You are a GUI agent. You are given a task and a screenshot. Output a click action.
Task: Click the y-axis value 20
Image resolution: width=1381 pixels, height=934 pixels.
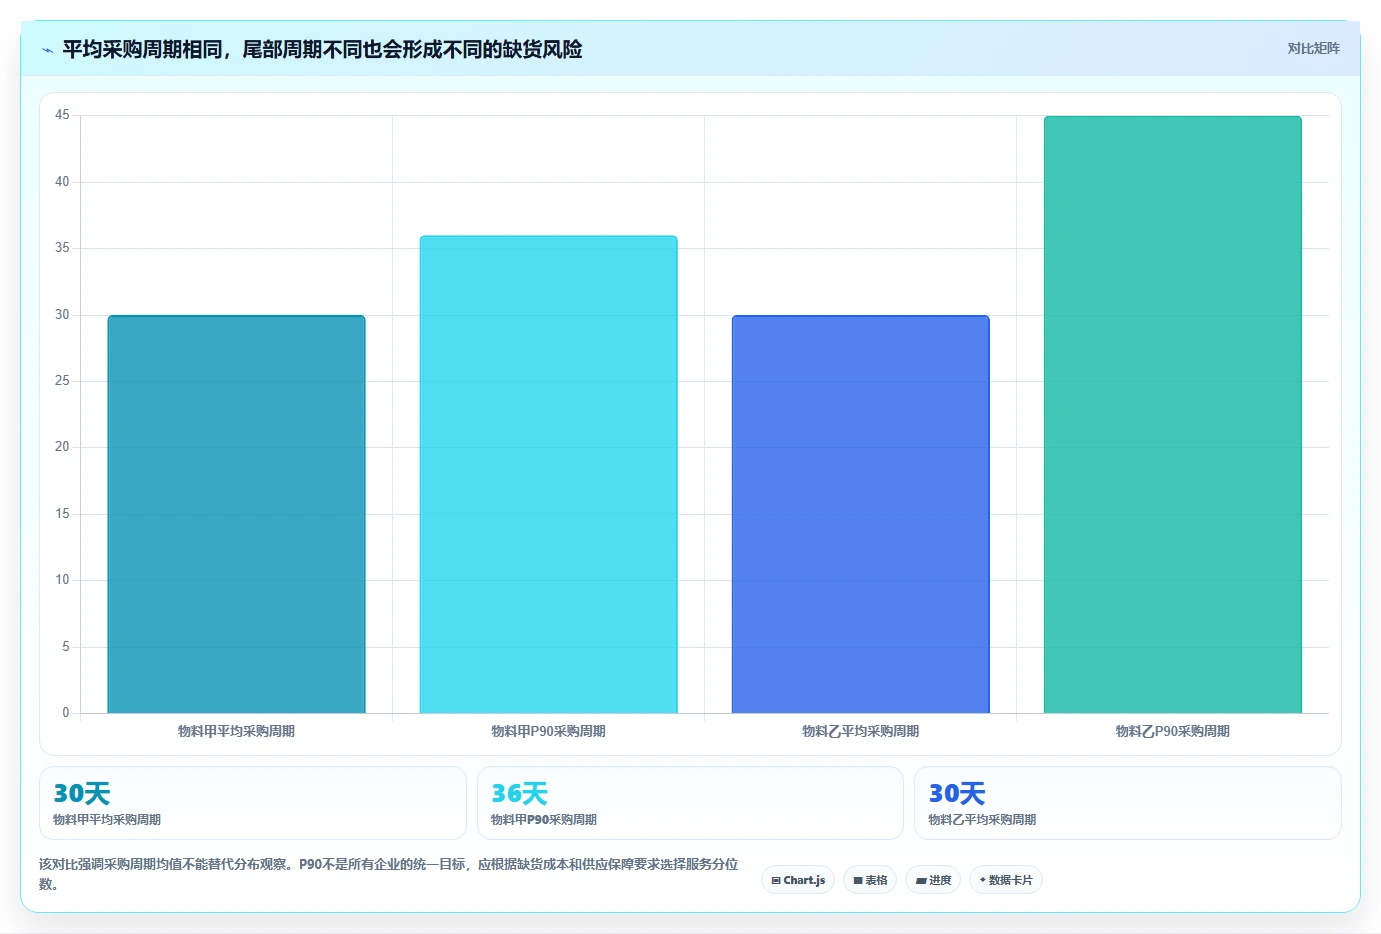[62, 447]
